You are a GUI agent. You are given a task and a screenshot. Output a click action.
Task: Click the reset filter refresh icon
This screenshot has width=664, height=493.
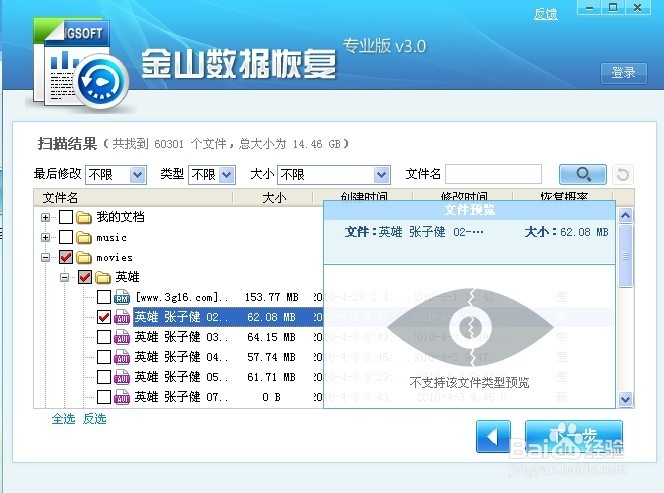click(x=622, y=174)
